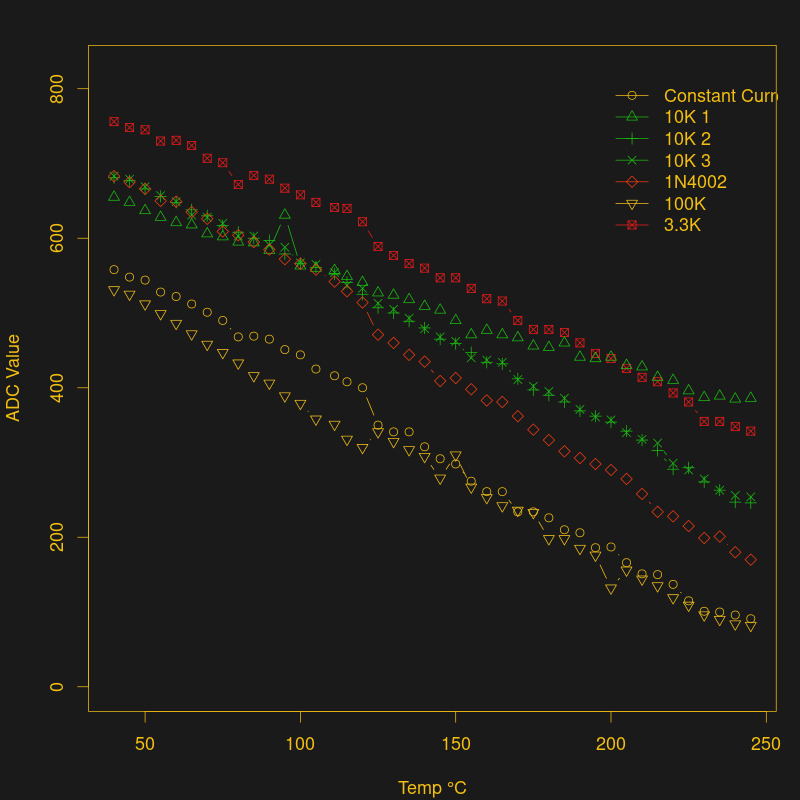Click the 800 tick label on y-axis
This screenshot has width=800, height=800.
click(x=58, y=90)
